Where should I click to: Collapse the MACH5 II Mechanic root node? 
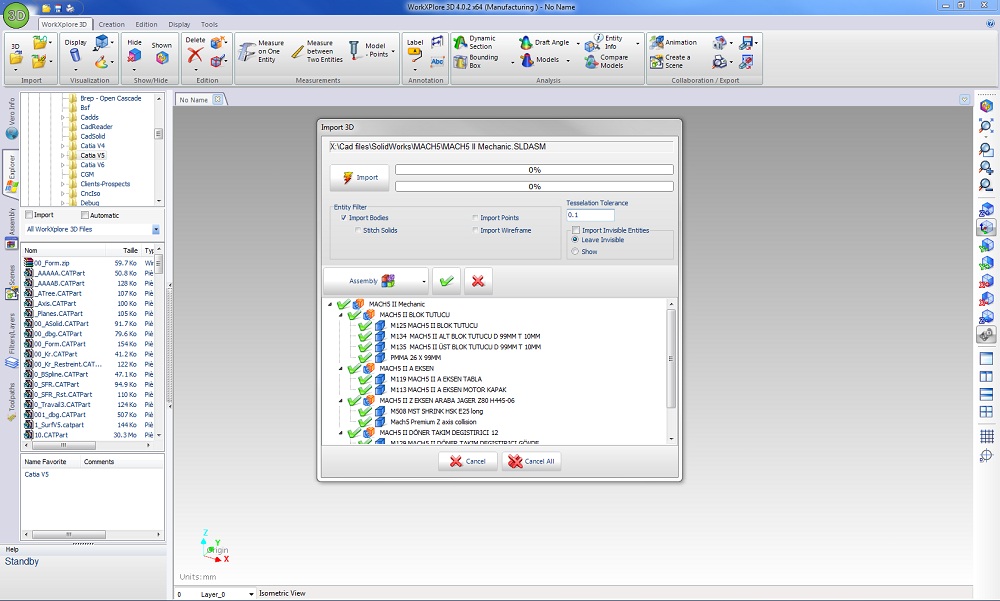click(330, 304)
